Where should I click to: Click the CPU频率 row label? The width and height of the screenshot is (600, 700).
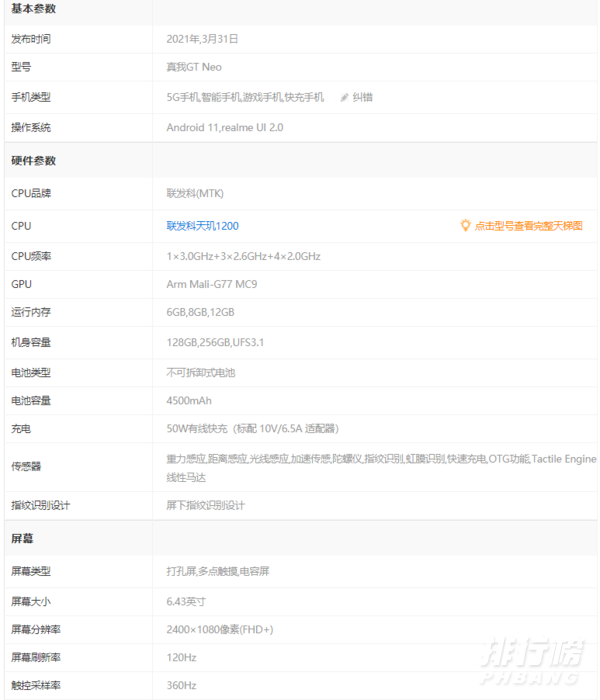pos(31,256)
